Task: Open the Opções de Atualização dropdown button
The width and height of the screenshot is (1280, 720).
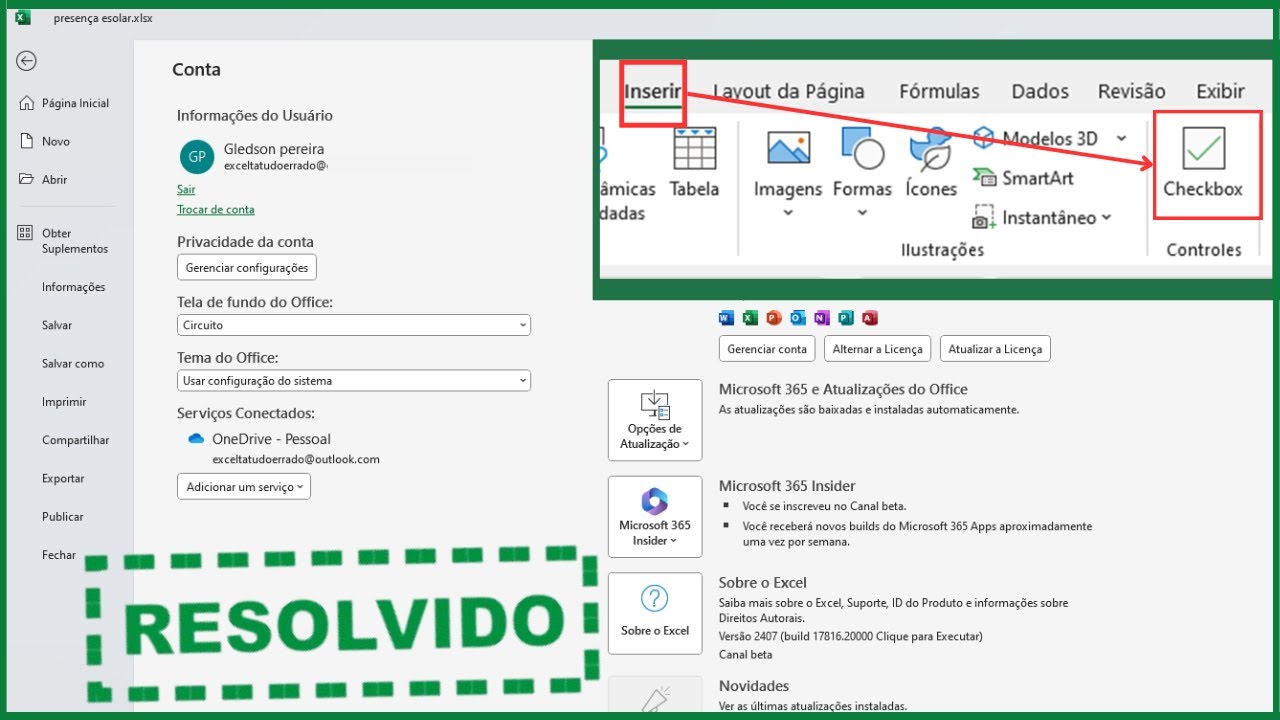Action: pyautogui.click(x=655, y=420)
